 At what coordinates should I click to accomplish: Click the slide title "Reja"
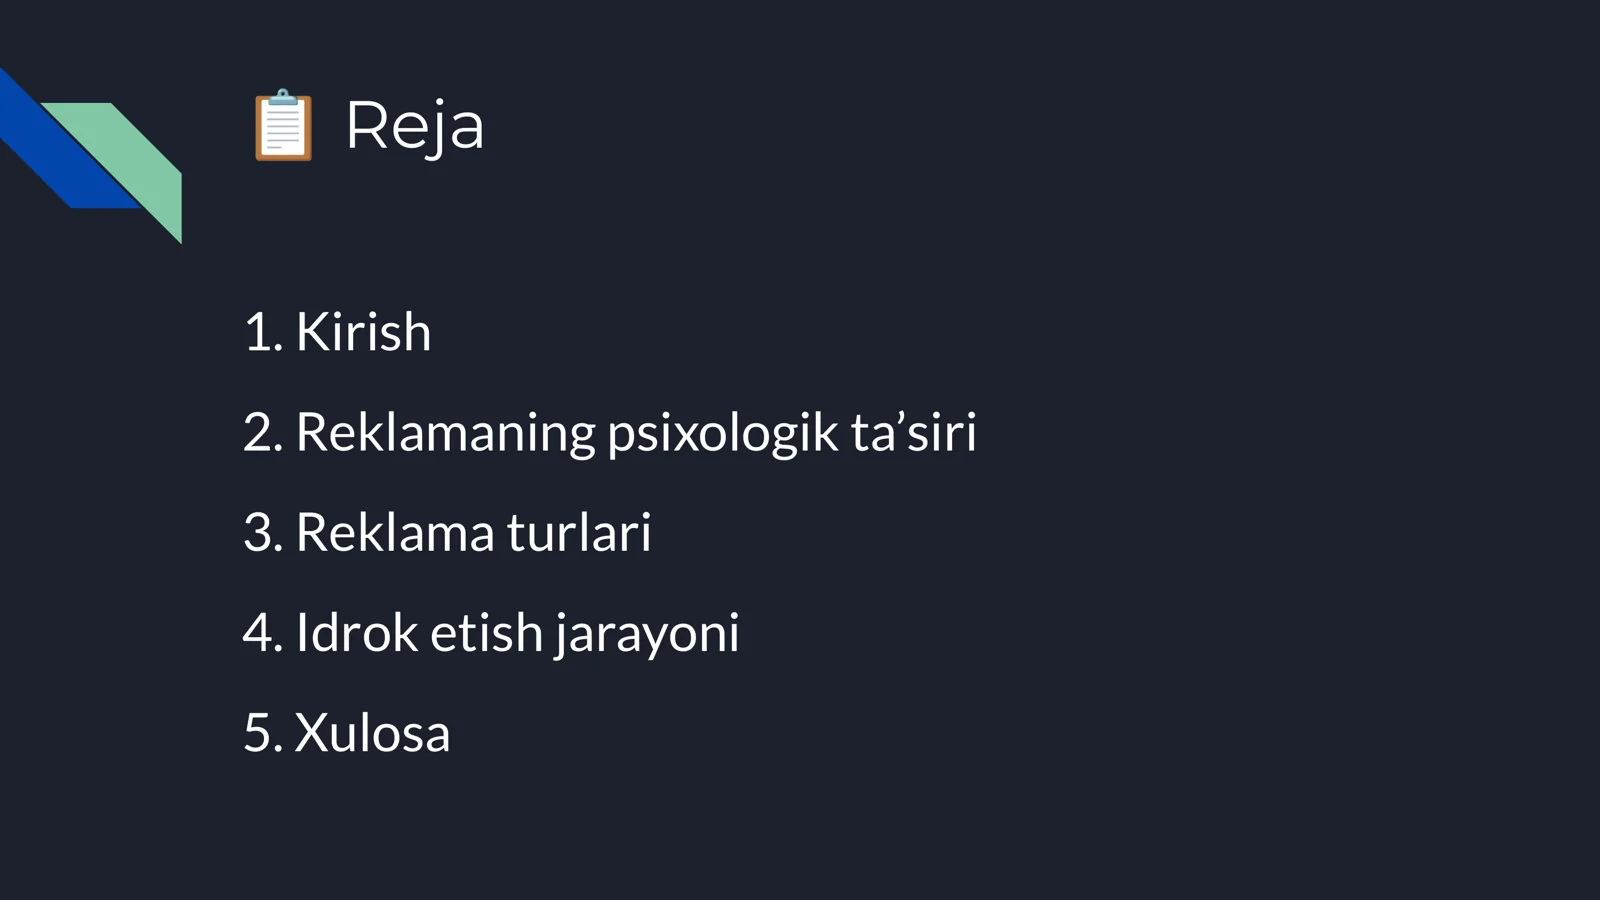pos(415,126)
